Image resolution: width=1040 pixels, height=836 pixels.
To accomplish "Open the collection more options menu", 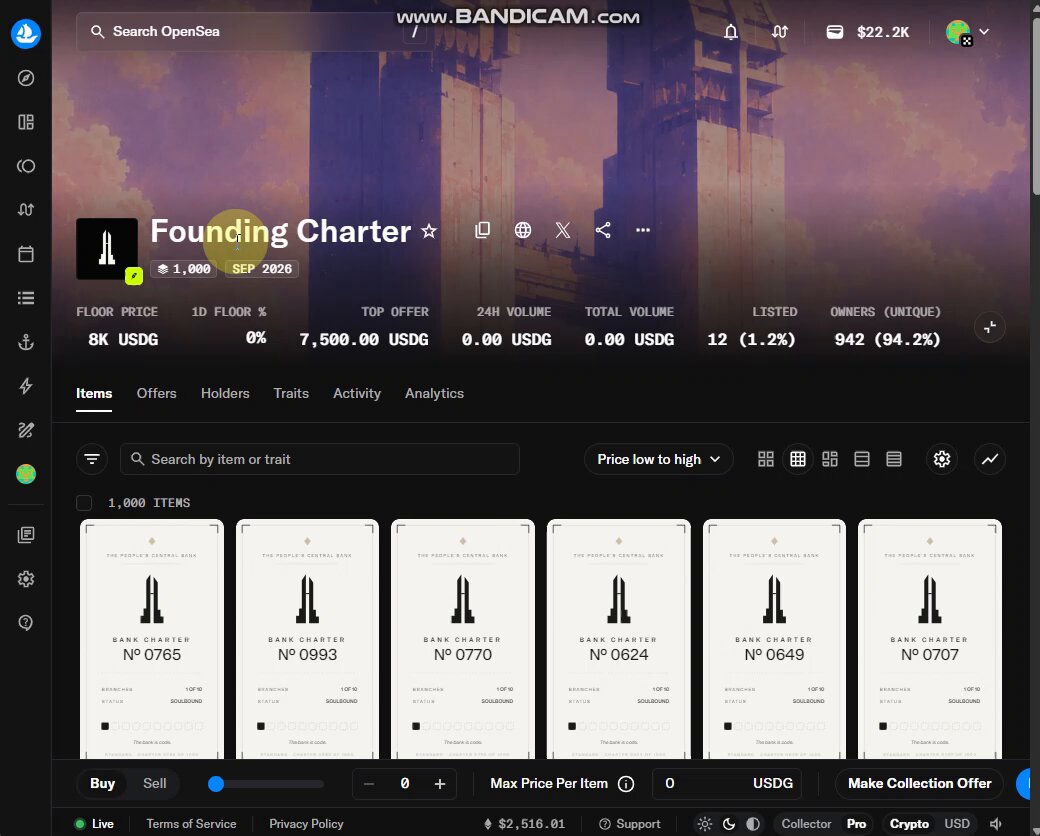I will (643, 230).
